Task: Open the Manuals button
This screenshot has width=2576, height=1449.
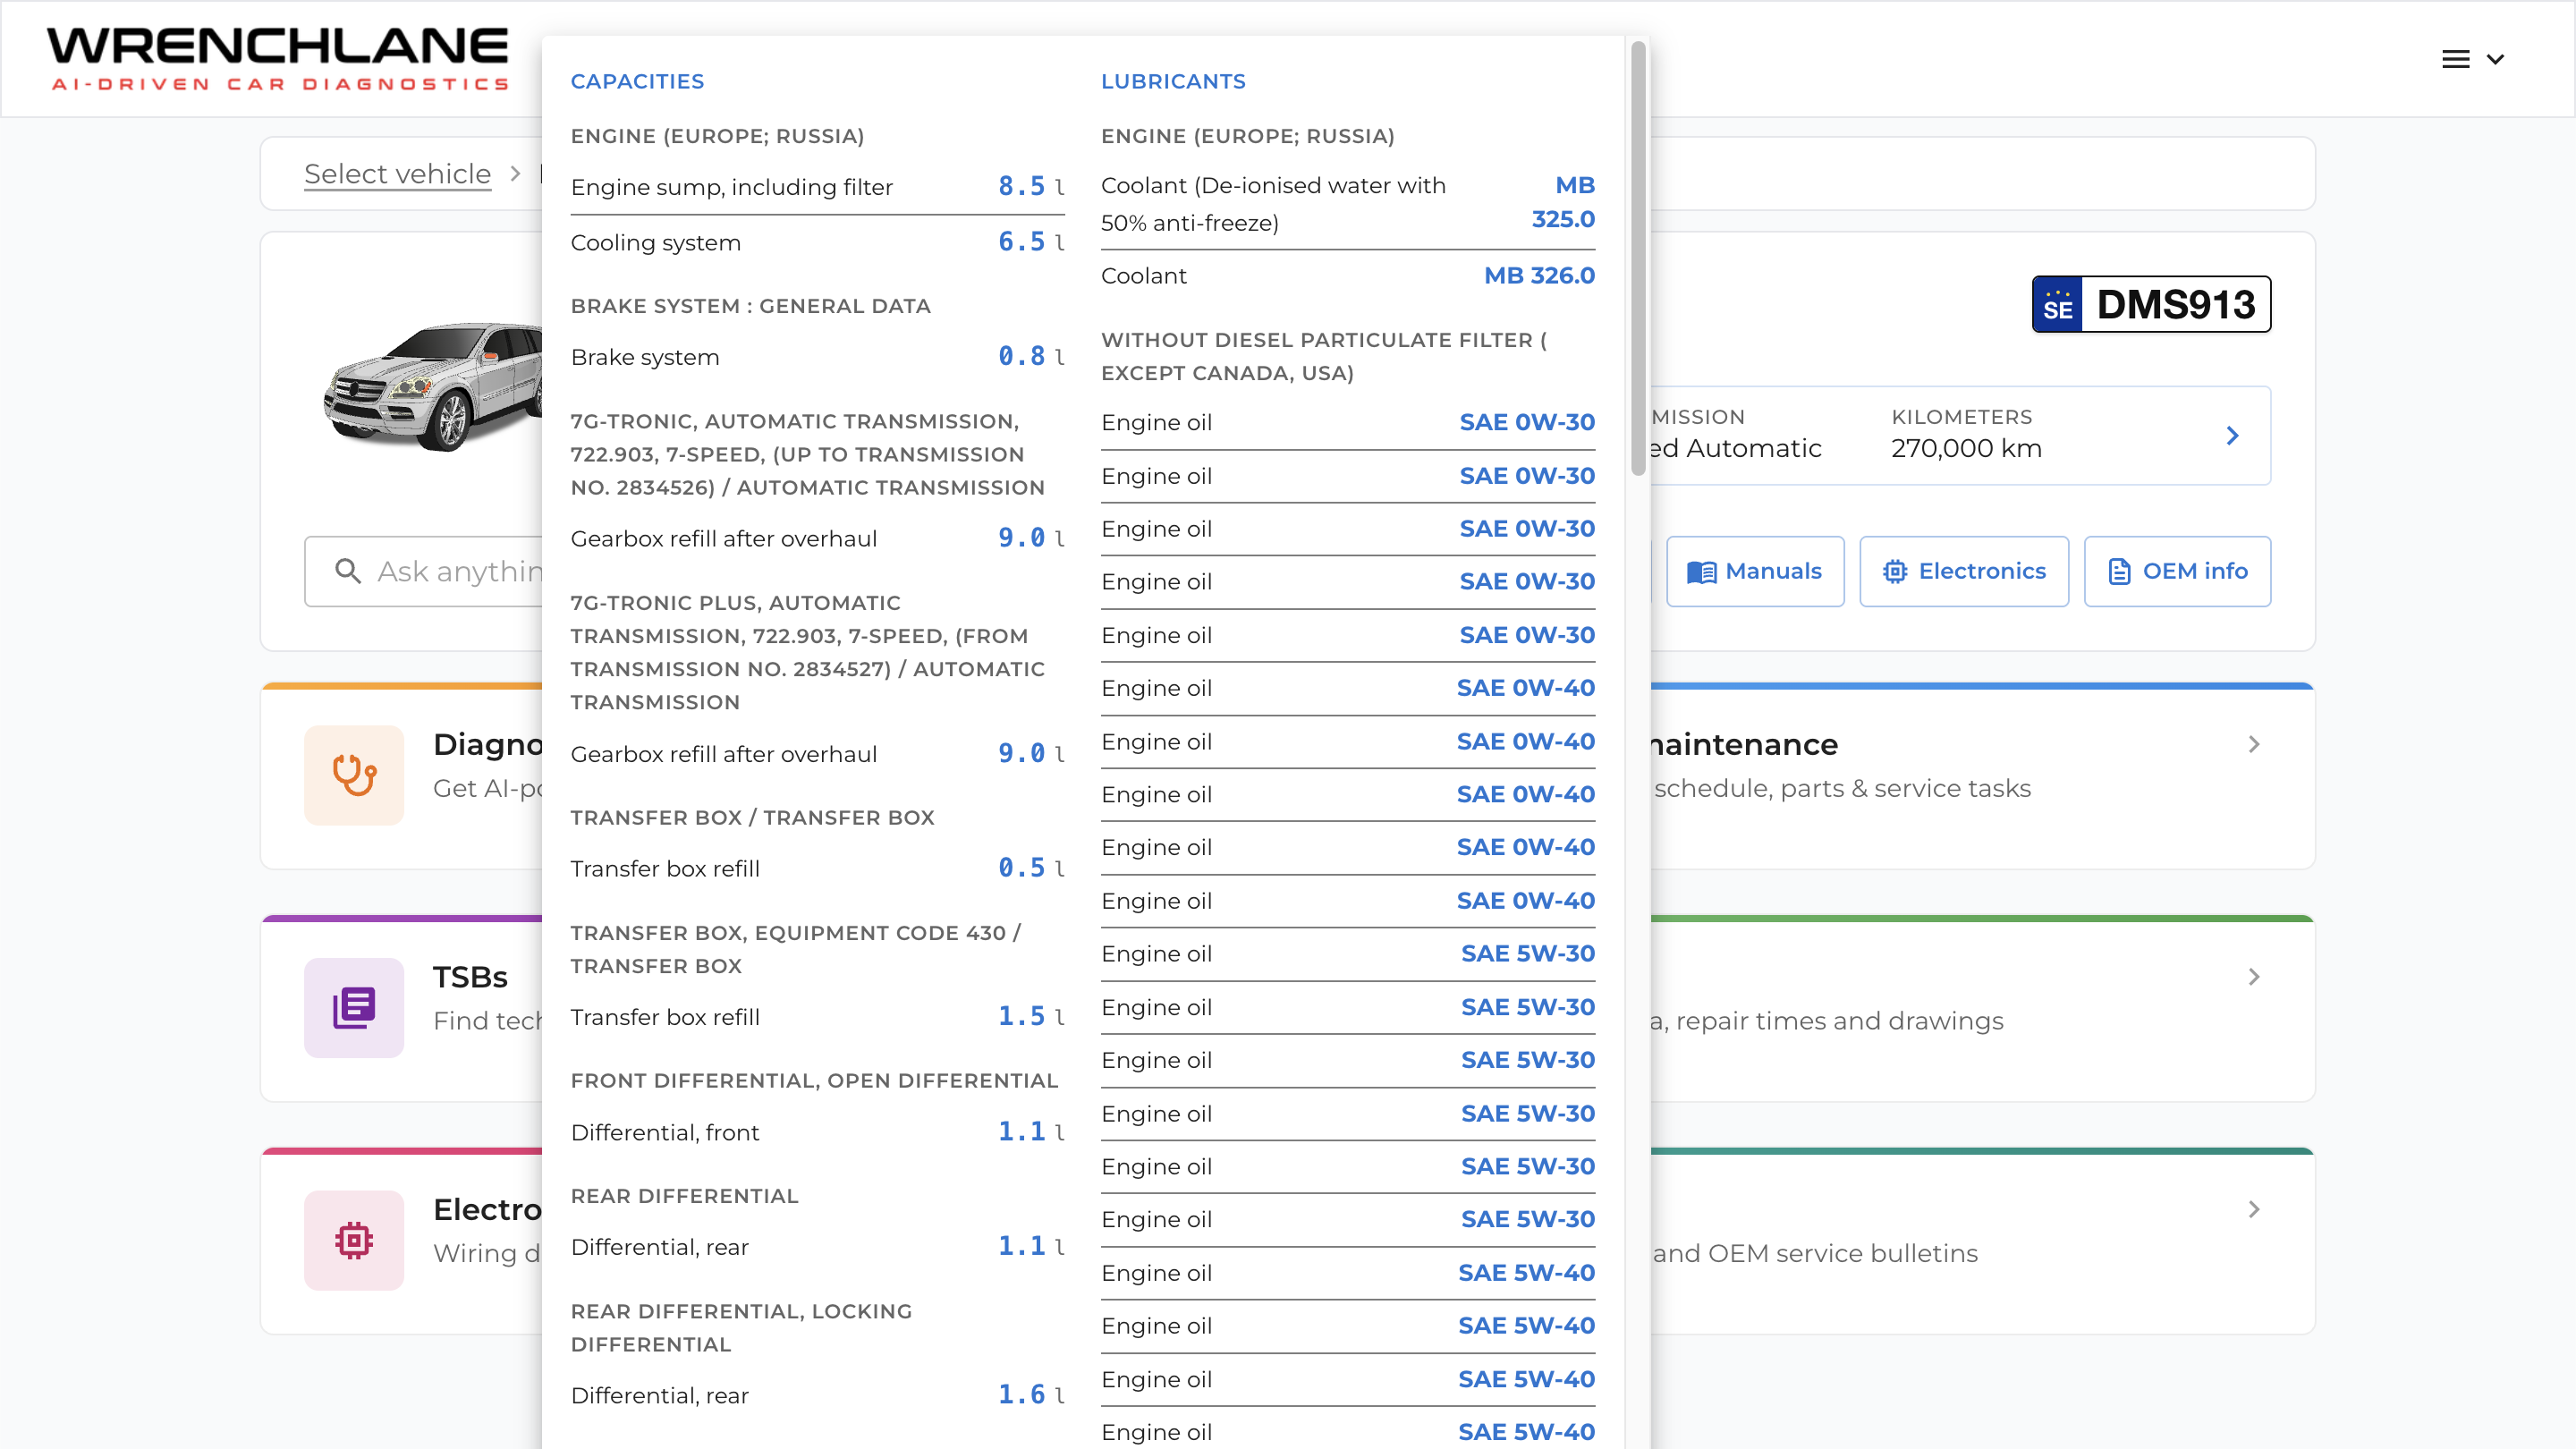Action: point(1755,571)
